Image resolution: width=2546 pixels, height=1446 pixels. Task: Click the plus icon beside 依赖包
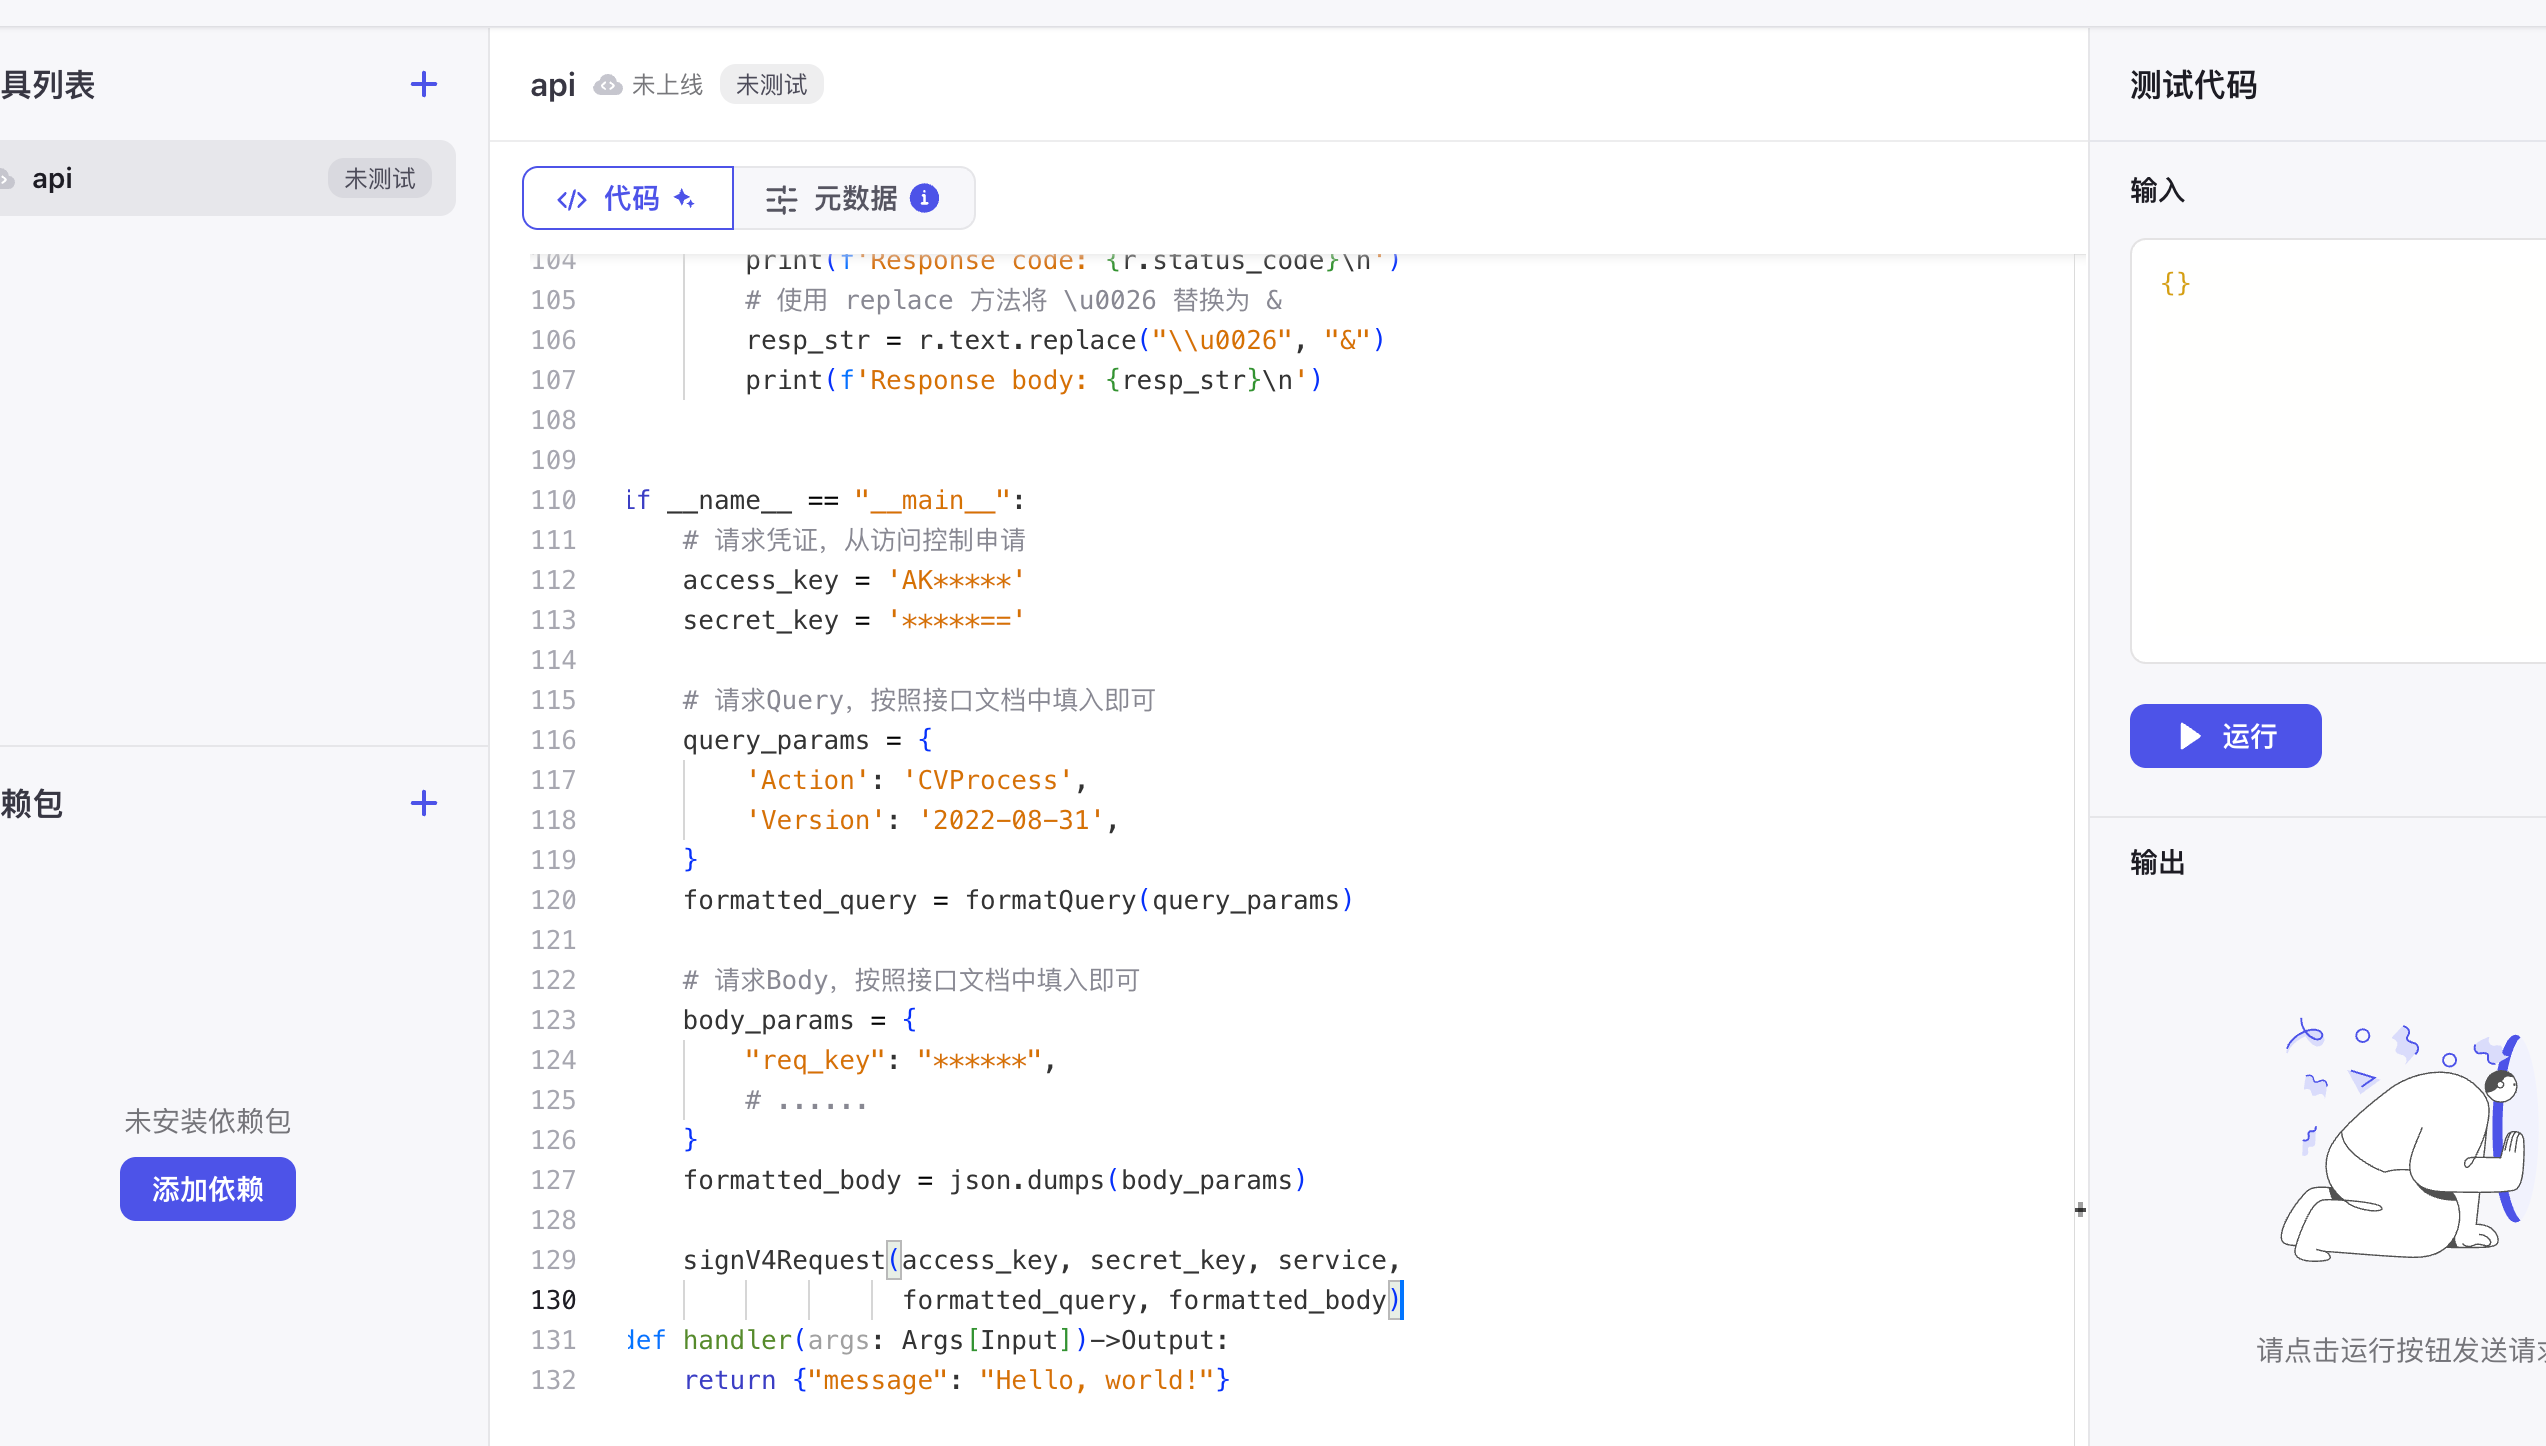[424, 803]
